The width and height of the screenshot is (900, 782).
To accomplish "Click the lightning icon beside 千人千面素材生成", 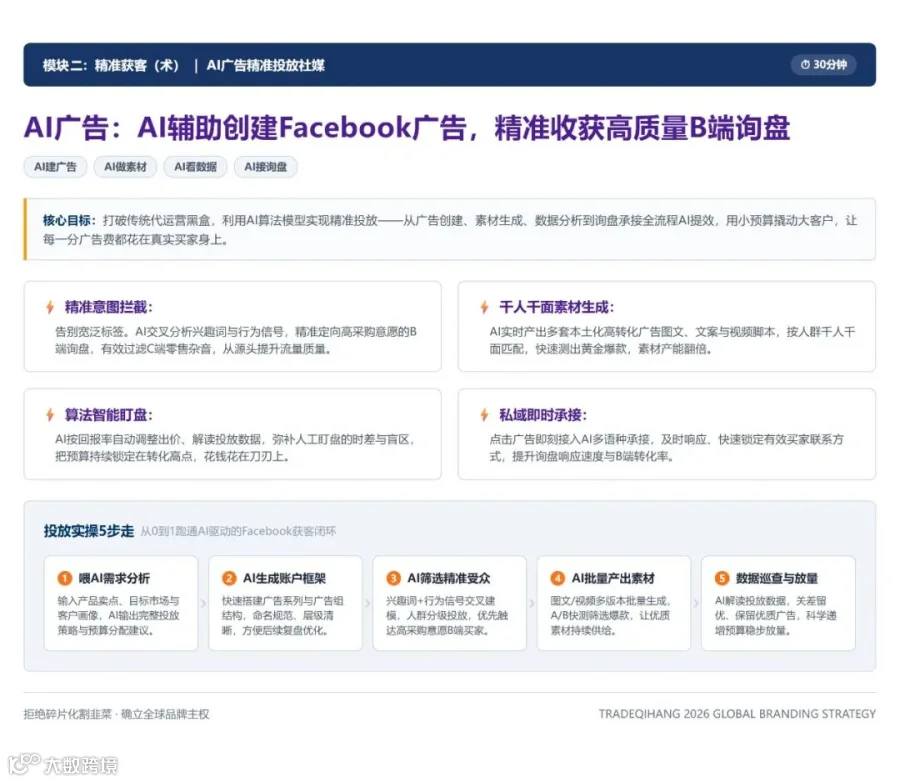I will (484, 307).
